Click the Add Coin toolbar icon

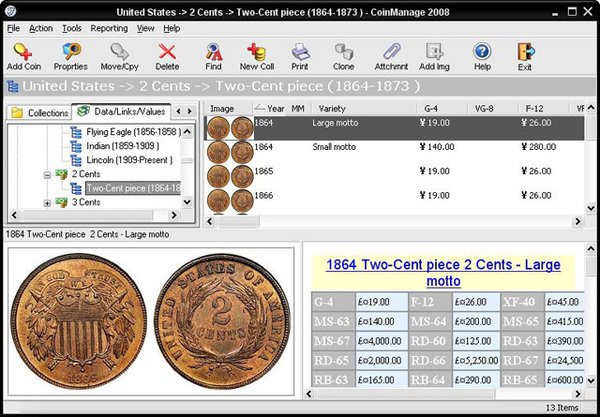coord(24,56)
